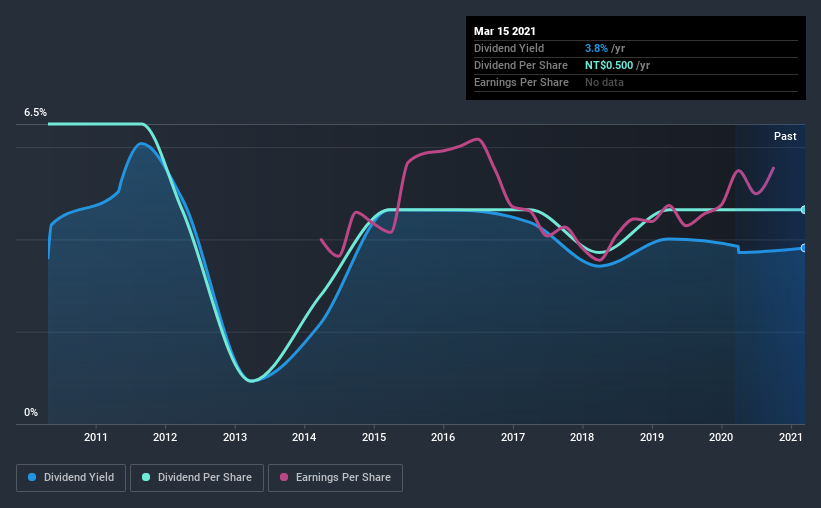Select the Dividend Yield endpoint marker

804,248
